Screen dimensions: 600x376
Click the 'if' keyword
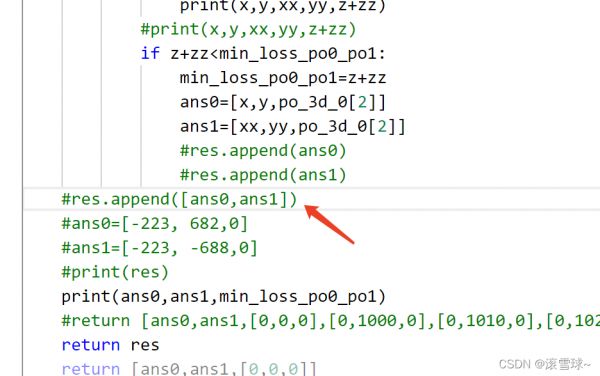pos(150,54)
